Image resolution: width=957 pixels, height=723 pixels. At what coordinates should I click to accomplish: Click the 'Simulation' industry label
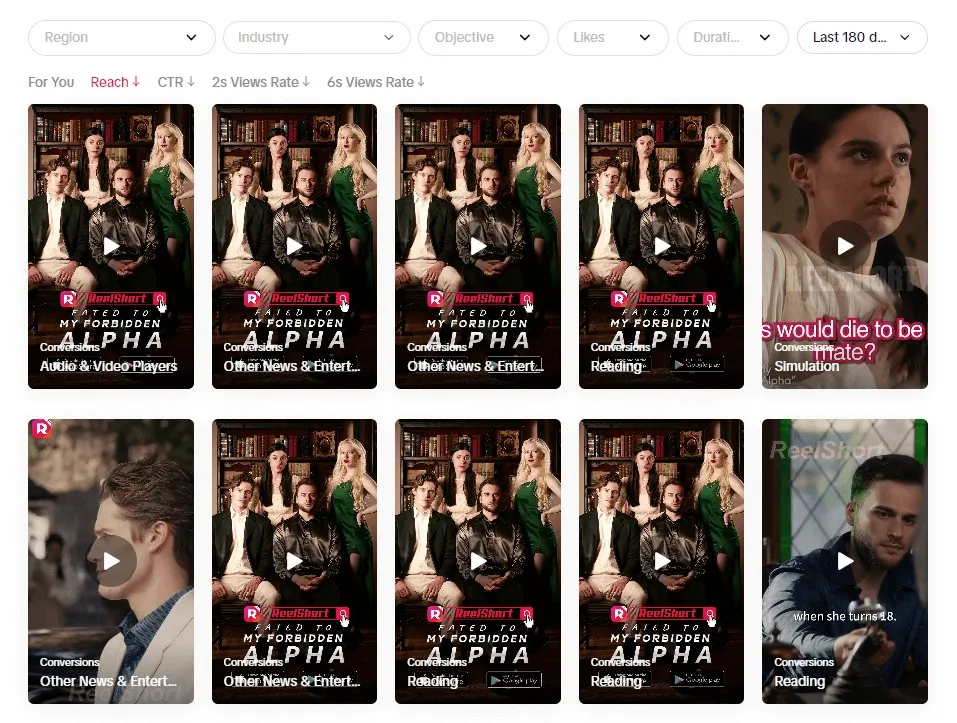807,366
